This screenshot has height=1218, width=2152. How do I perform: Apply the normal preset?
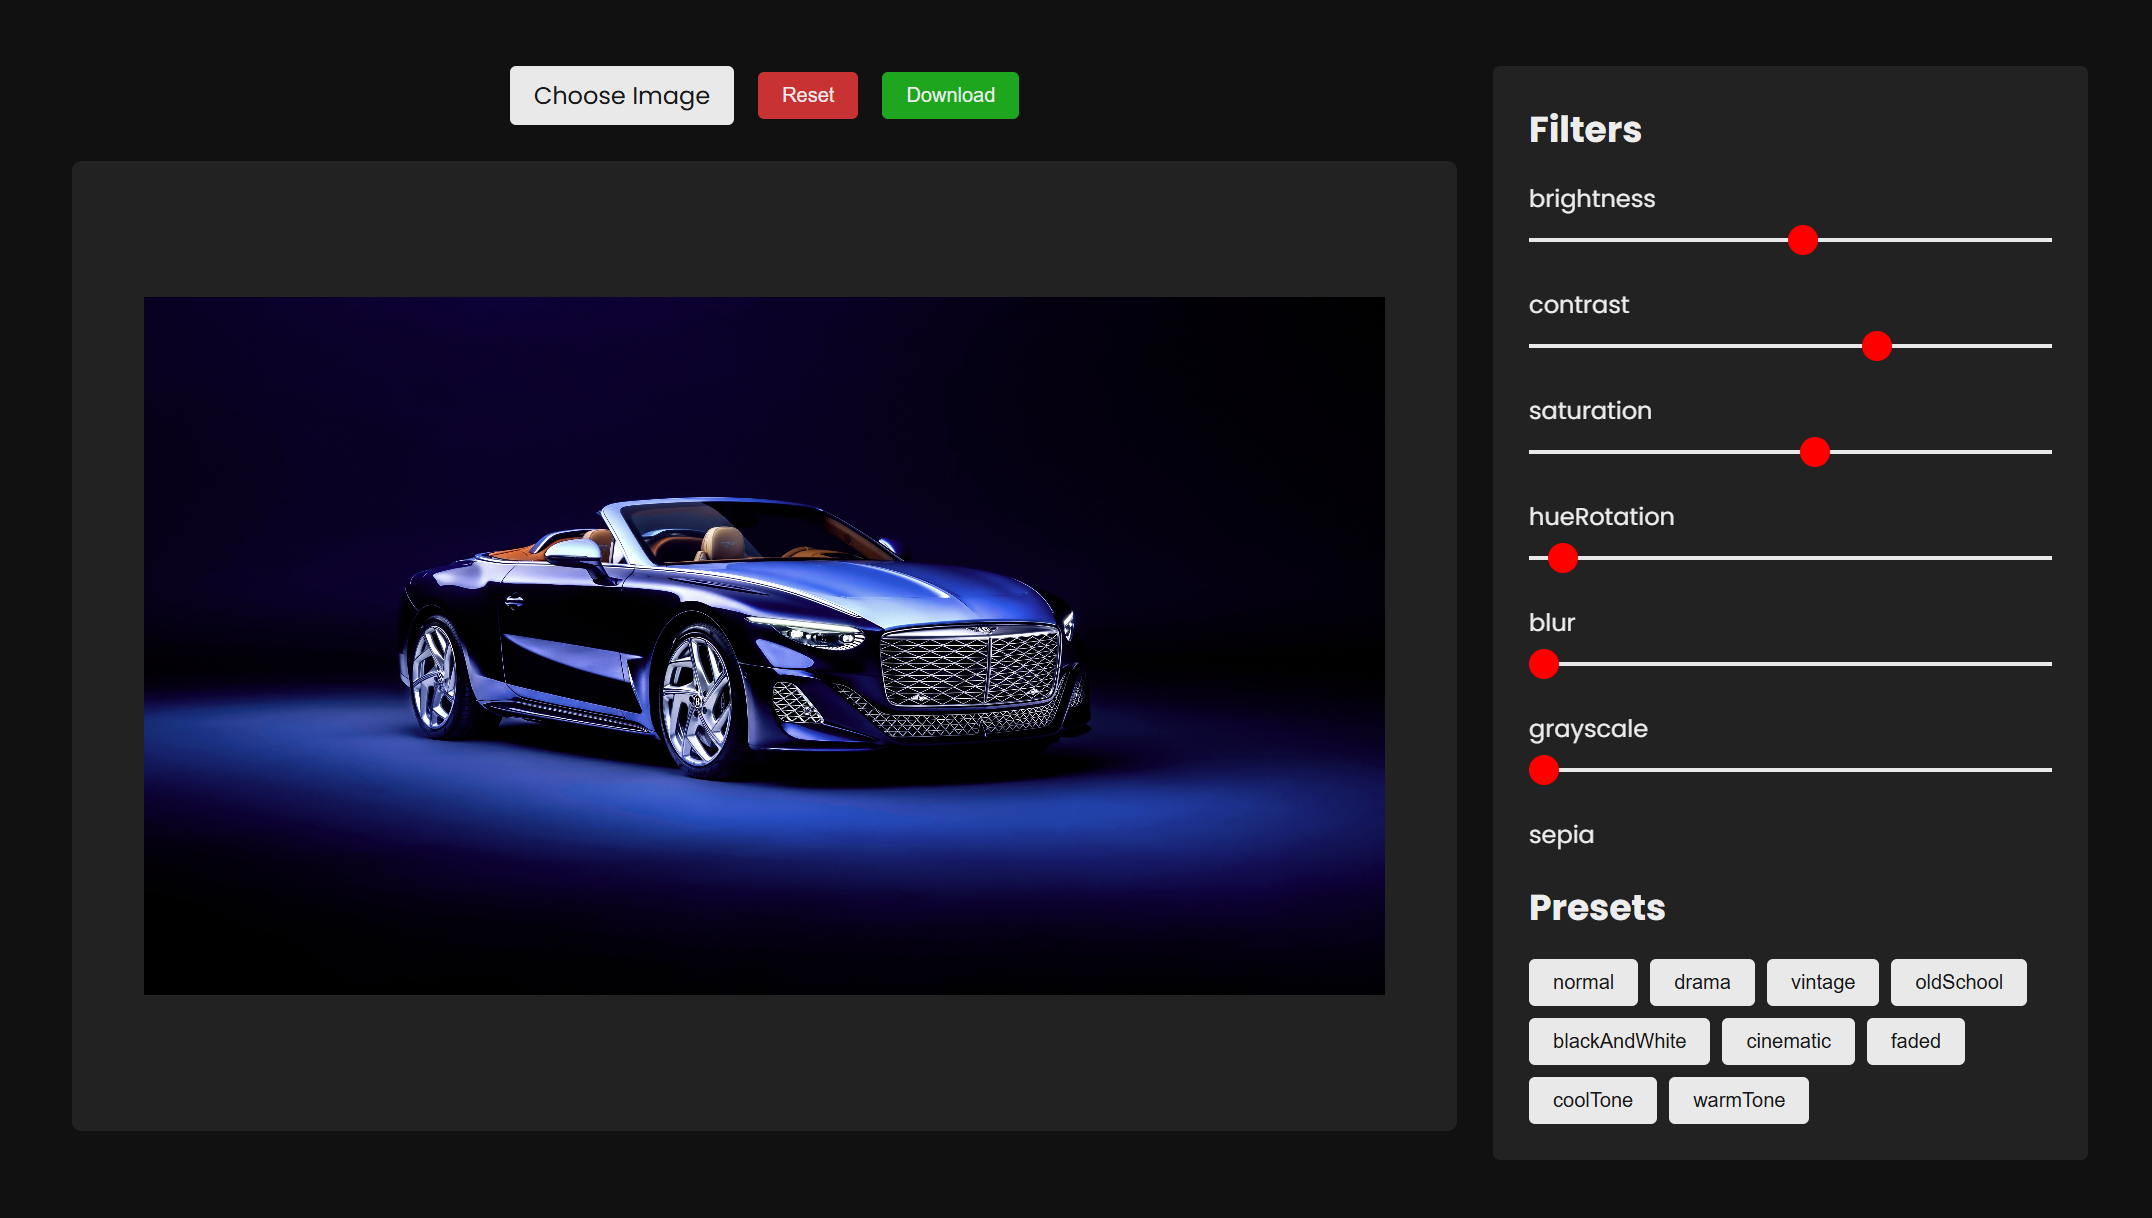click(1583, 982)
